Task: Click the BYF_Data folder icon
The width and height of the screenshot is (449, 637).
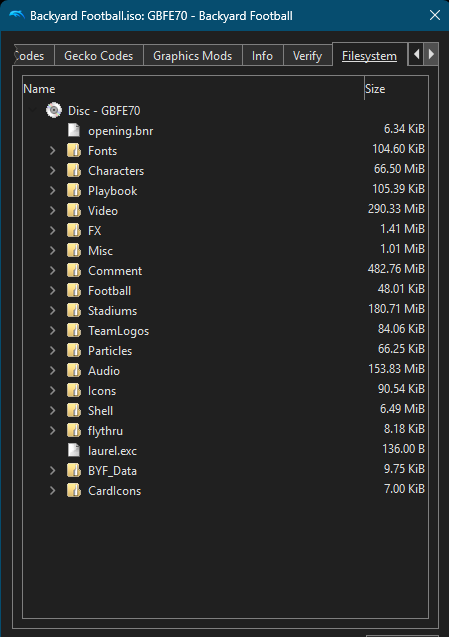Action: pyautogui.click(x=74, y=470)
